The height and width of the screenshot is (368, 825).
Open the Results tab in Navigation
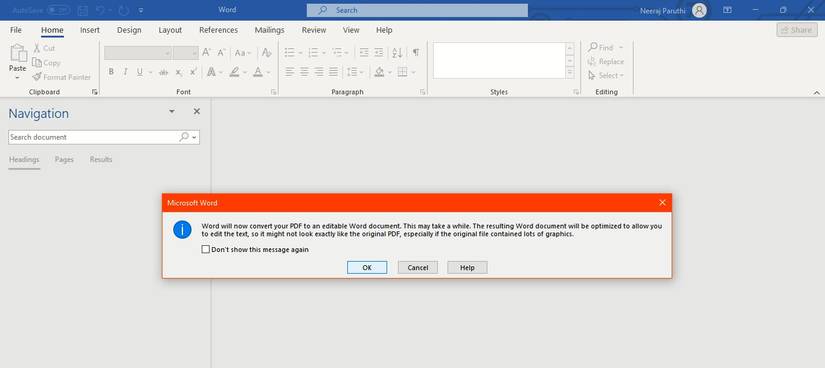click(101, 160)
